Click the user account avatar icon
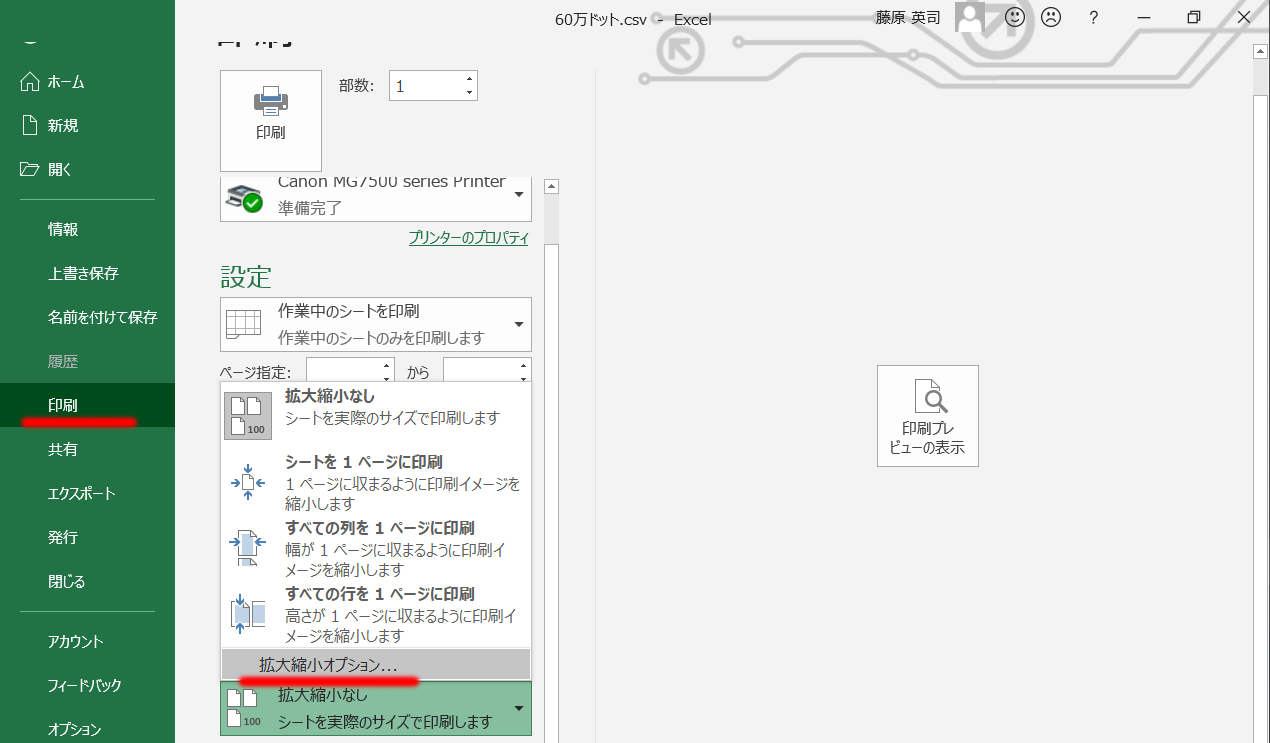 [970, 18]
